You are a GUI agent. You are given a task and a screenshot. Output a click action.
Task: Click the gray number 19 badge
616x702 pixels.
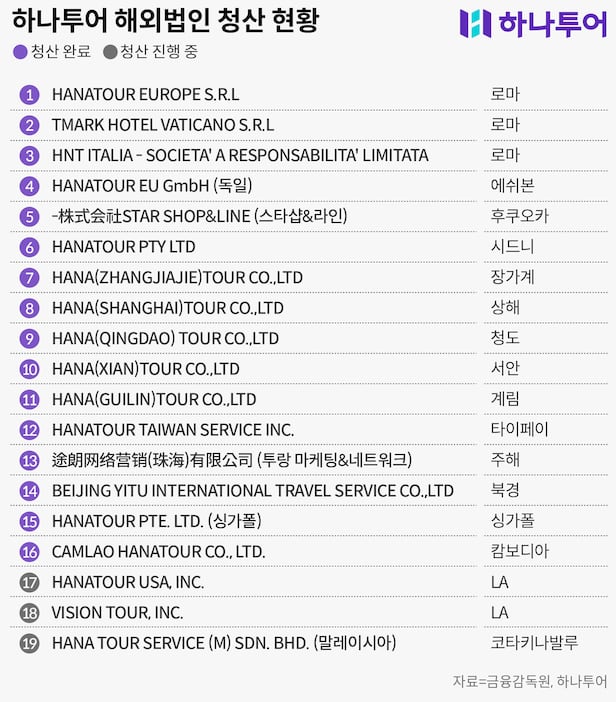[x=29, y=643]
